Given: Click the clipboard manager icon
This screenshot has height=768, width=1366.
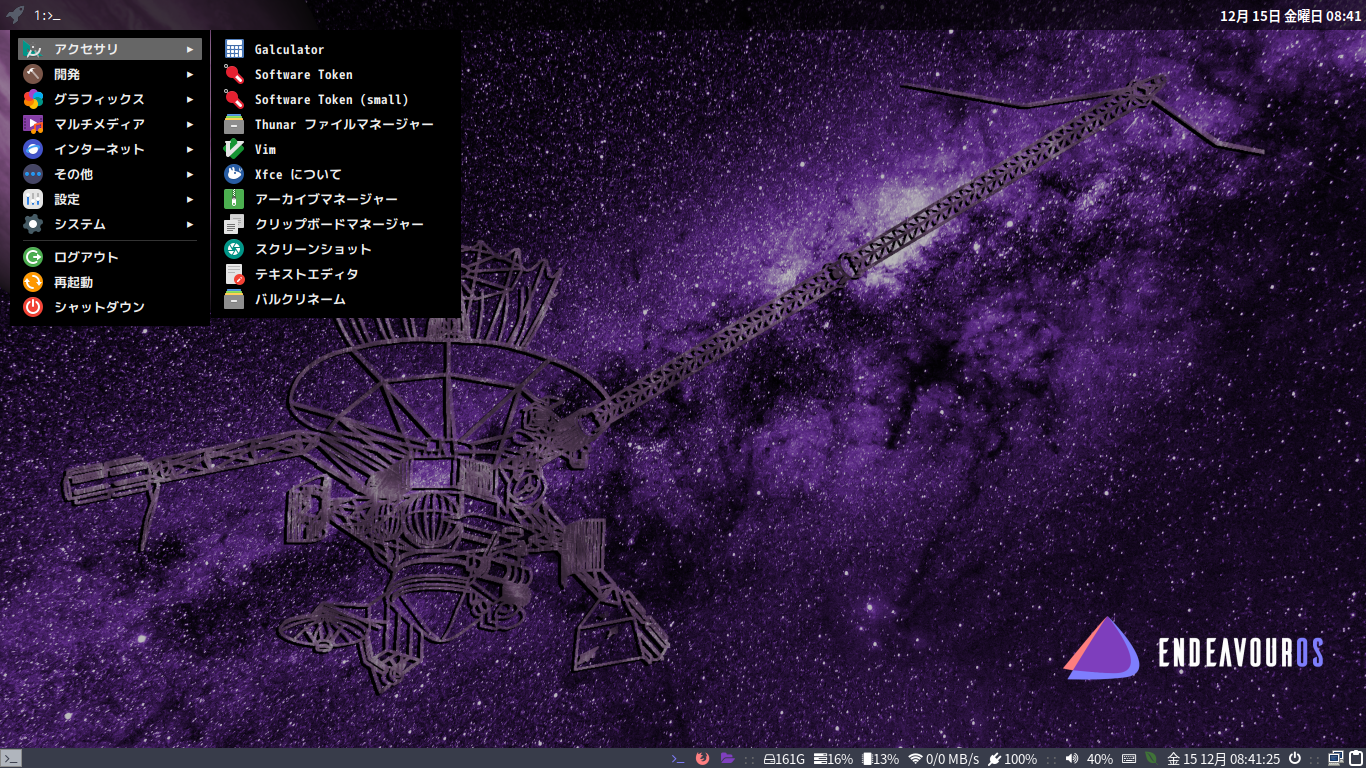Looking at the screenshot, I should tap(234, 224).
